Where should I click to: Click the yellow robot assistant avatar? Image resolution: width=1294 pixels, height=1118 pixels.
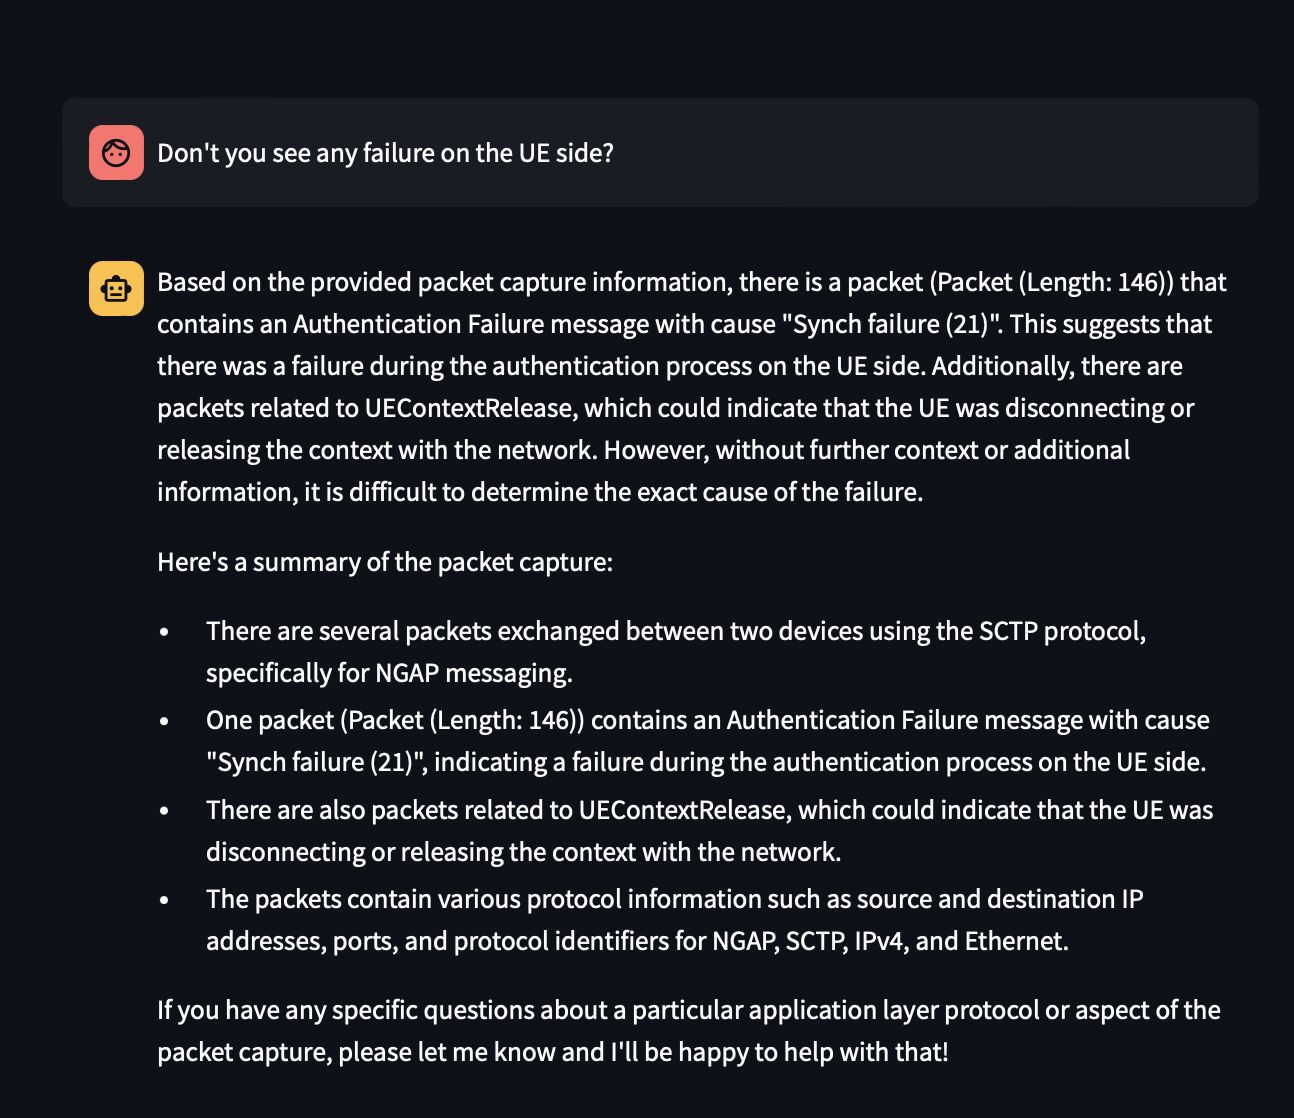pyautogui.click(x=116, y=289)
